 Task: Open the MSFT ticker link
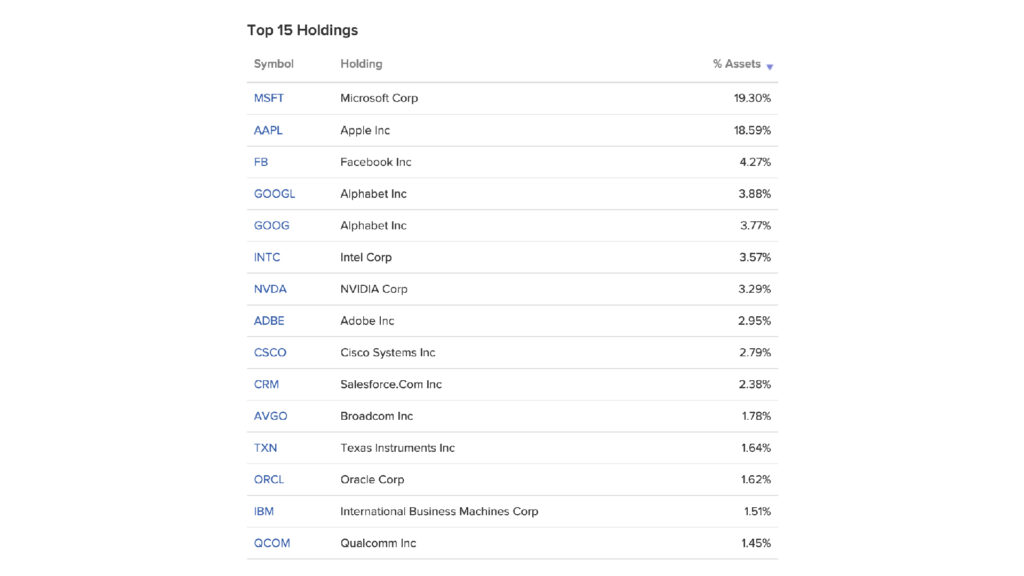(x=268, y=98)
